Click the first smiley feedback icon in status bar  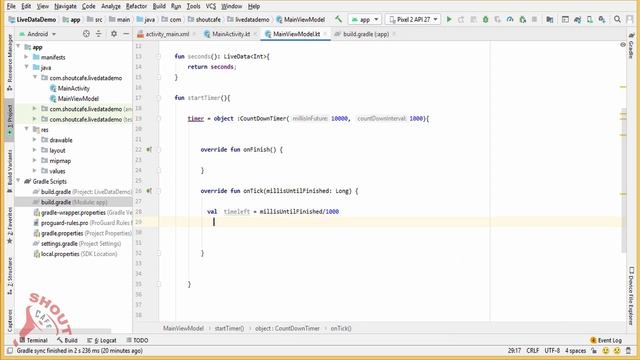pos(606,351)
